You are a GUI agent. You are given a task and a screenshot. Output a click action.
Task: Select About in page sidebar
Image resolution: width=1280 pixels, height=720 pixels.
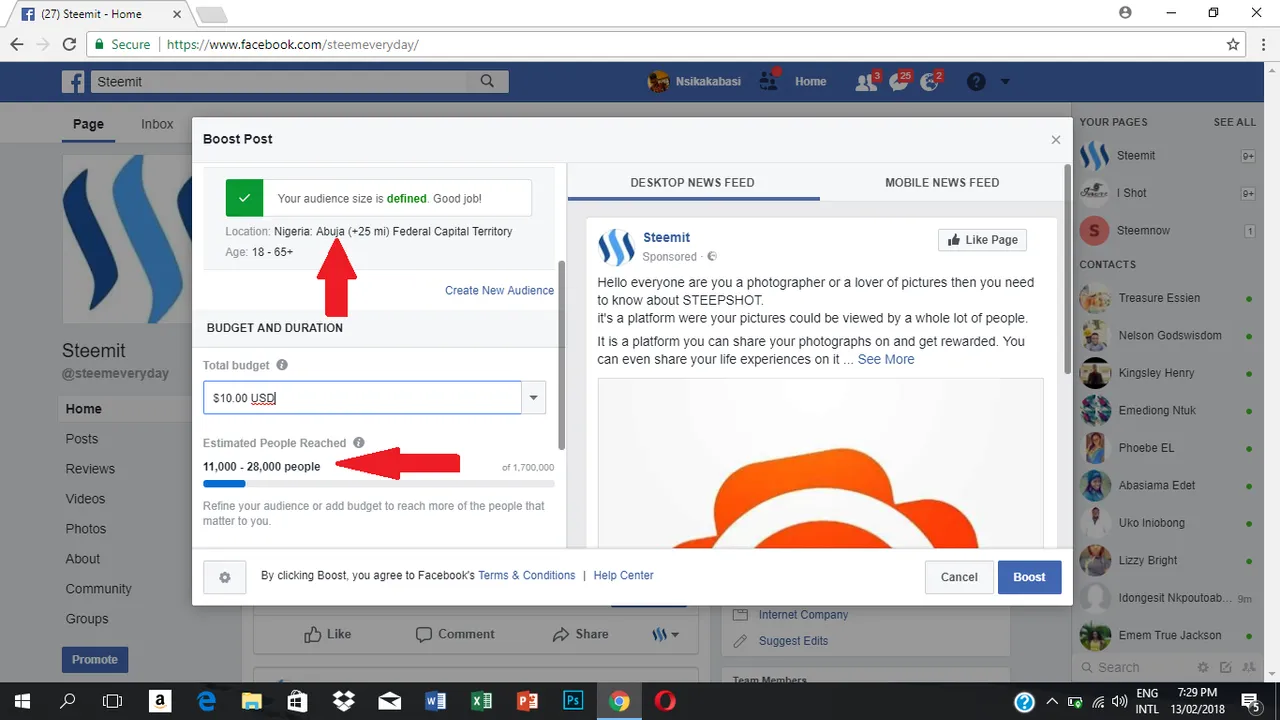click(83, 559)
